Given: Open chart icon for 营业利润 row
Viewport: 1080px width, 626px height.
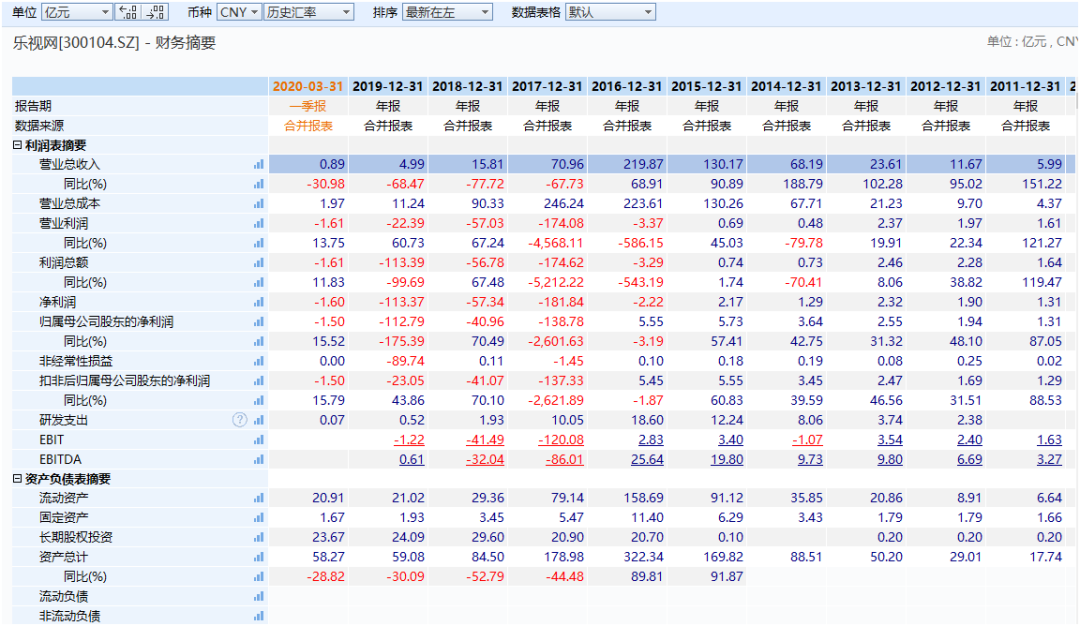Looking at the screenshot, I should (x=258, y=224).
